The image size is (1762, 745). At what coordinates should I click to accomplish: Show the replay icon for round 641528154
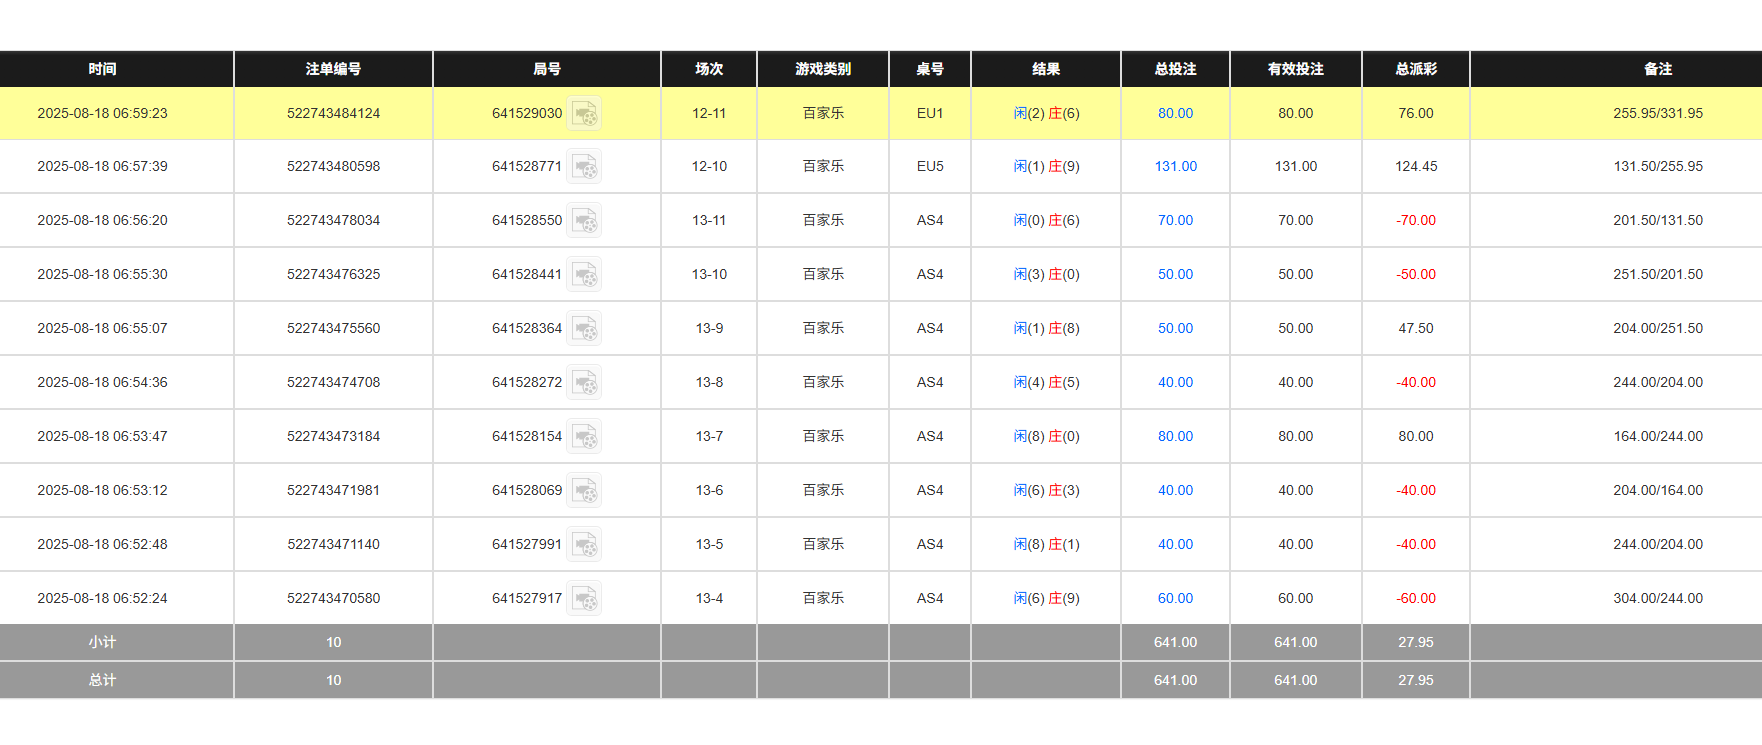point(585,437)
